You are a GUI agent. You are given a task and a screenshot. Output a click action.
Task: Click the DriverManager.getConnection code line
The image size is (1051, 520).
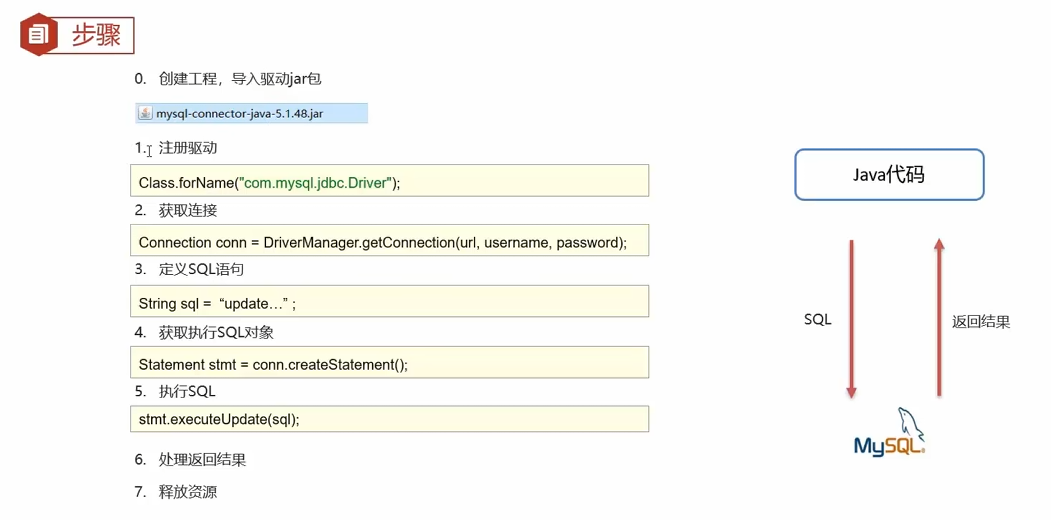[x=389, y=240]
